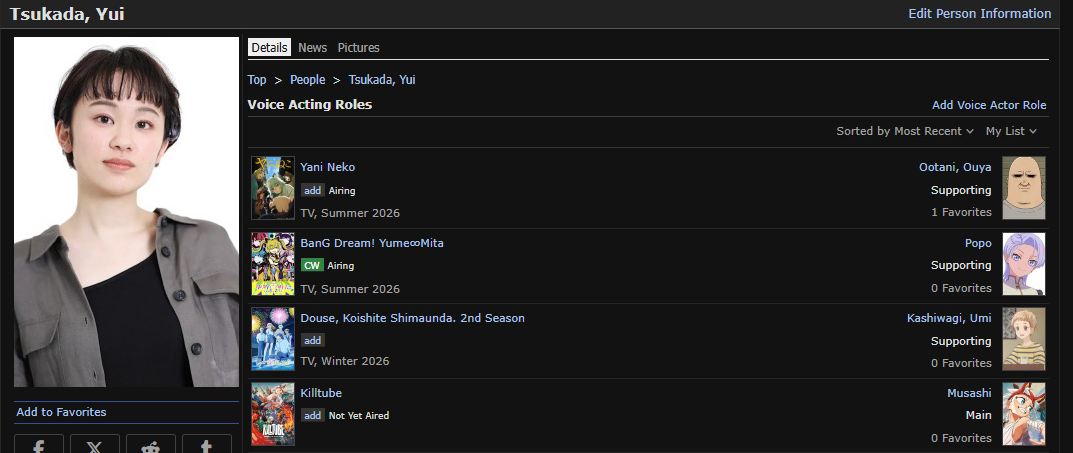Switch to the Pictures tab

(359, 47)
